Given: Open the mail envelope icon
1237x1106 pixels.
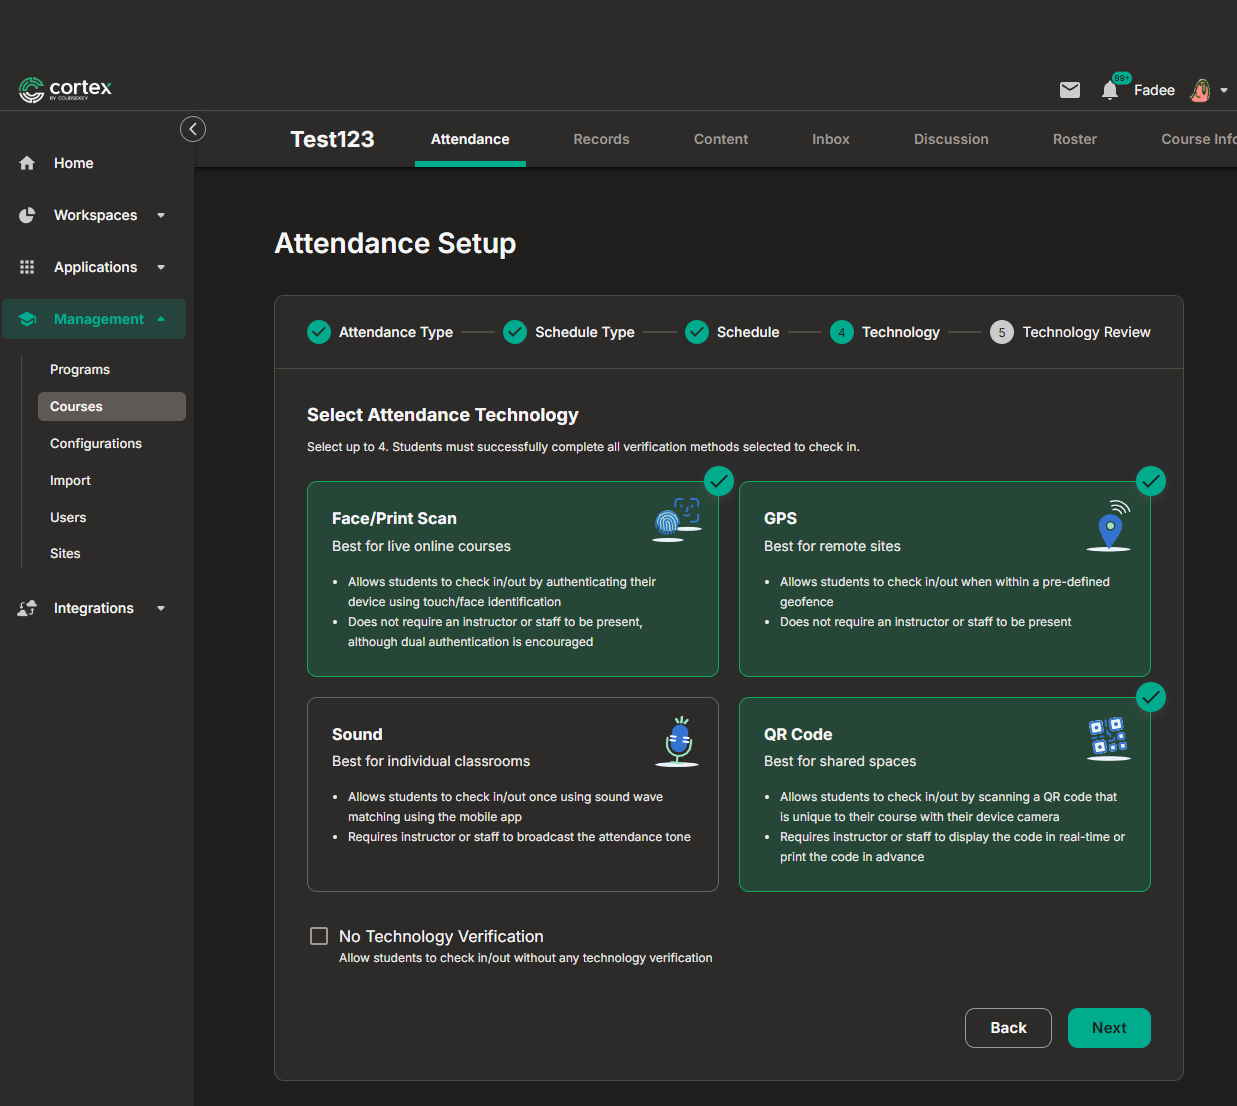Looking at the screenshot, I should coord(1069,90).
